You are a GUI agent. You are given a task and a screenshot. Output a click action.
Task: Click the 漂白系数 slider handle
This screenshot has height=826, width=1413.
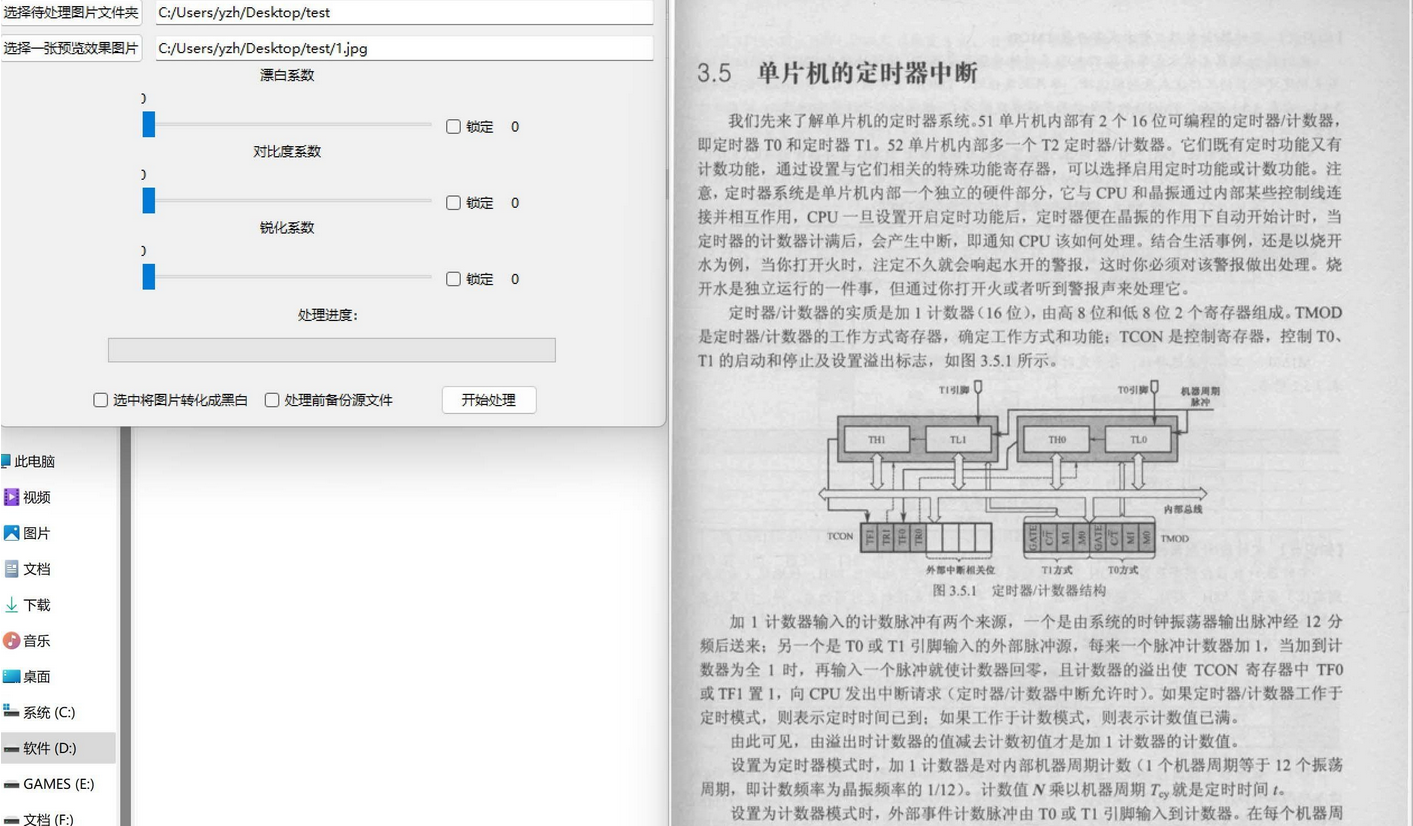pyautogui.click(x=149, y=124)
